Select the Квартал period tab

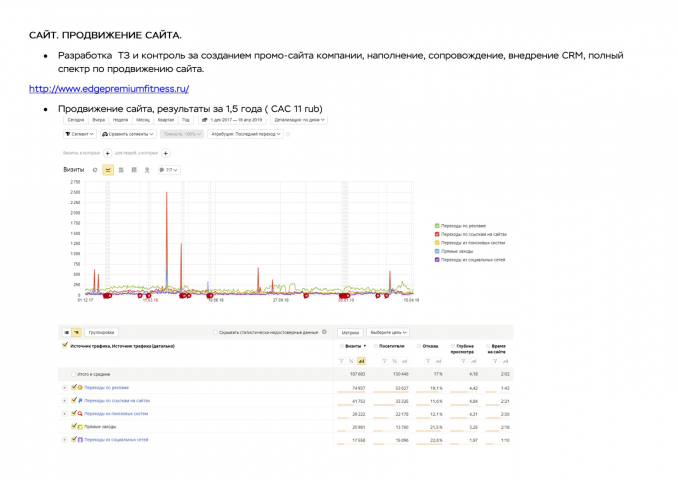(166, 120)
